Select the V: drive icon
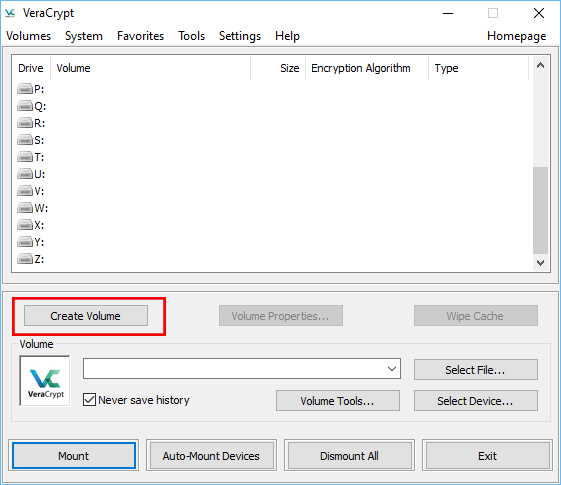561x485 pixels. (x=25, y=191)
